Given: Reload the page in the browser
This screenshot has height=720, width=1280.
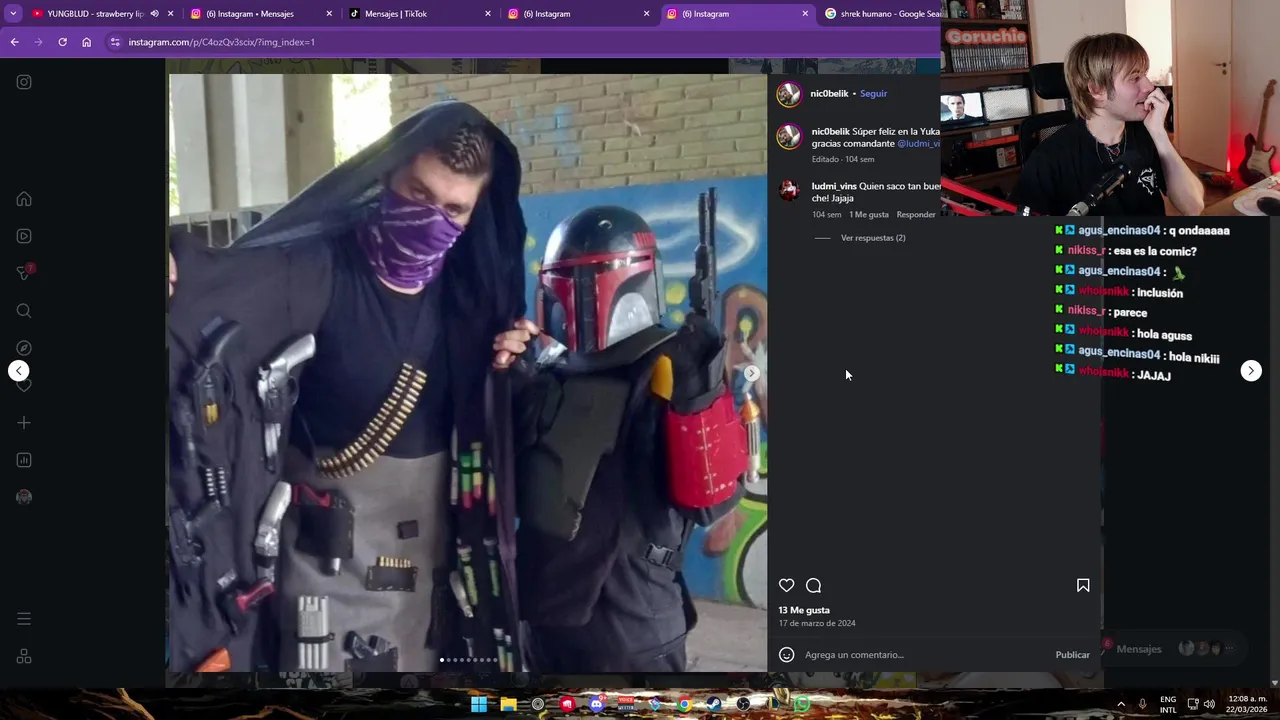Looking at the screenshot, I should (x=62, y=42).
